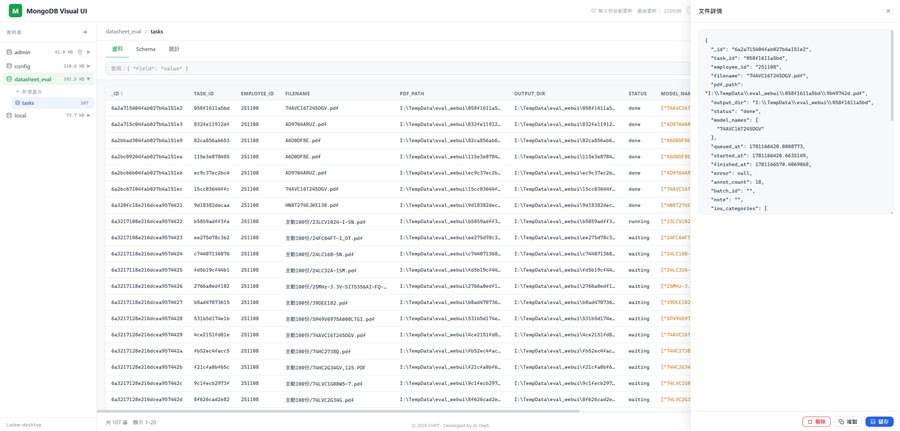The width and height of the screenshot is (900, 431).
Task: Click the local database icon
Action: (x=9, y=115)
